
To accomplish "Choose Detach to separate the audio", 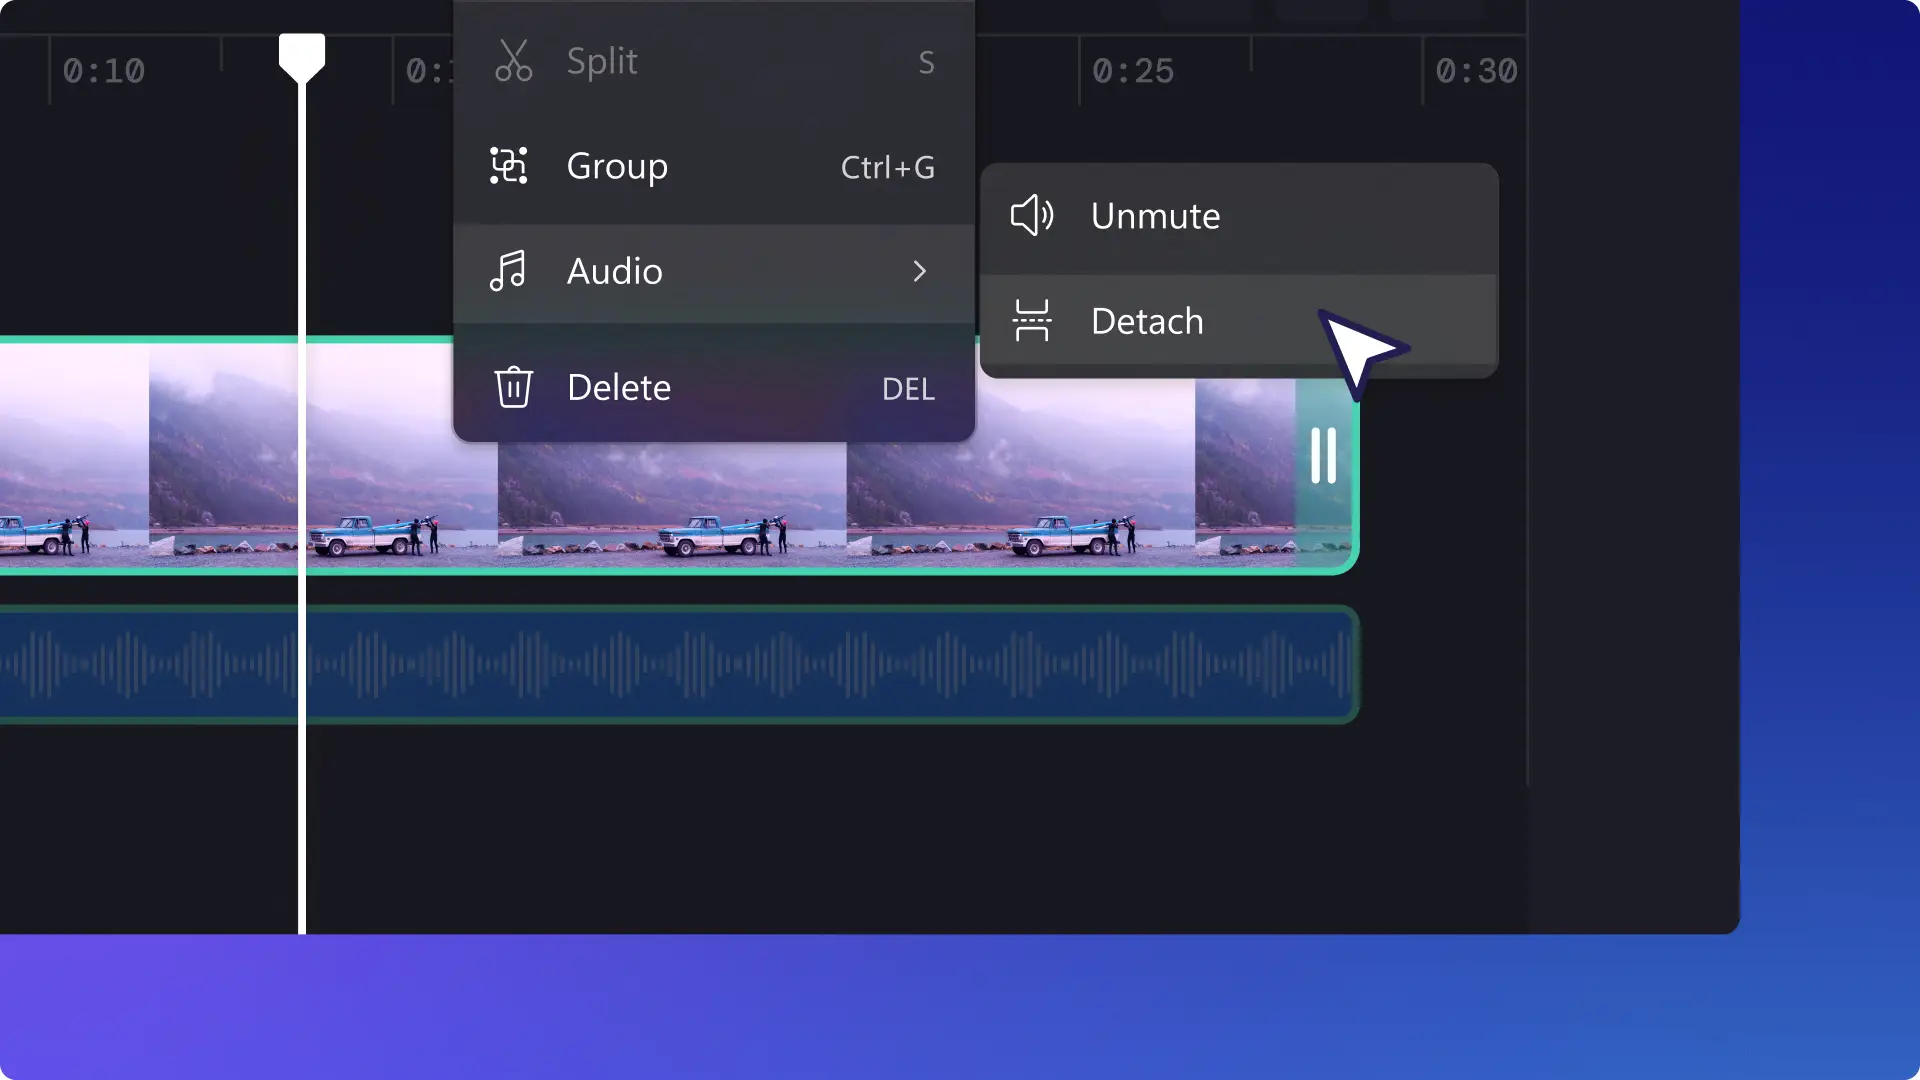I will [1146, 322].
